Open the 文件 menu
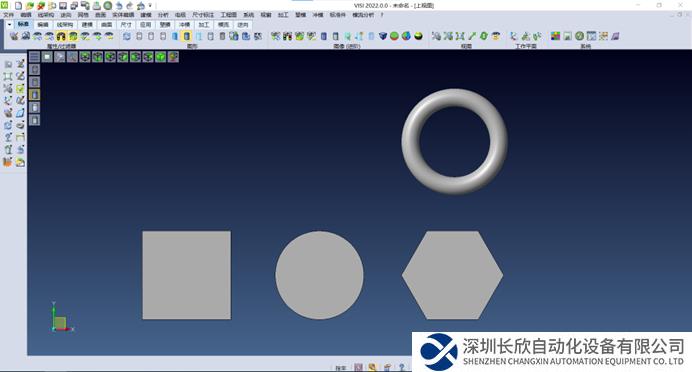Image resolution: width=692 pixels, height=372 pixels. 8,15
